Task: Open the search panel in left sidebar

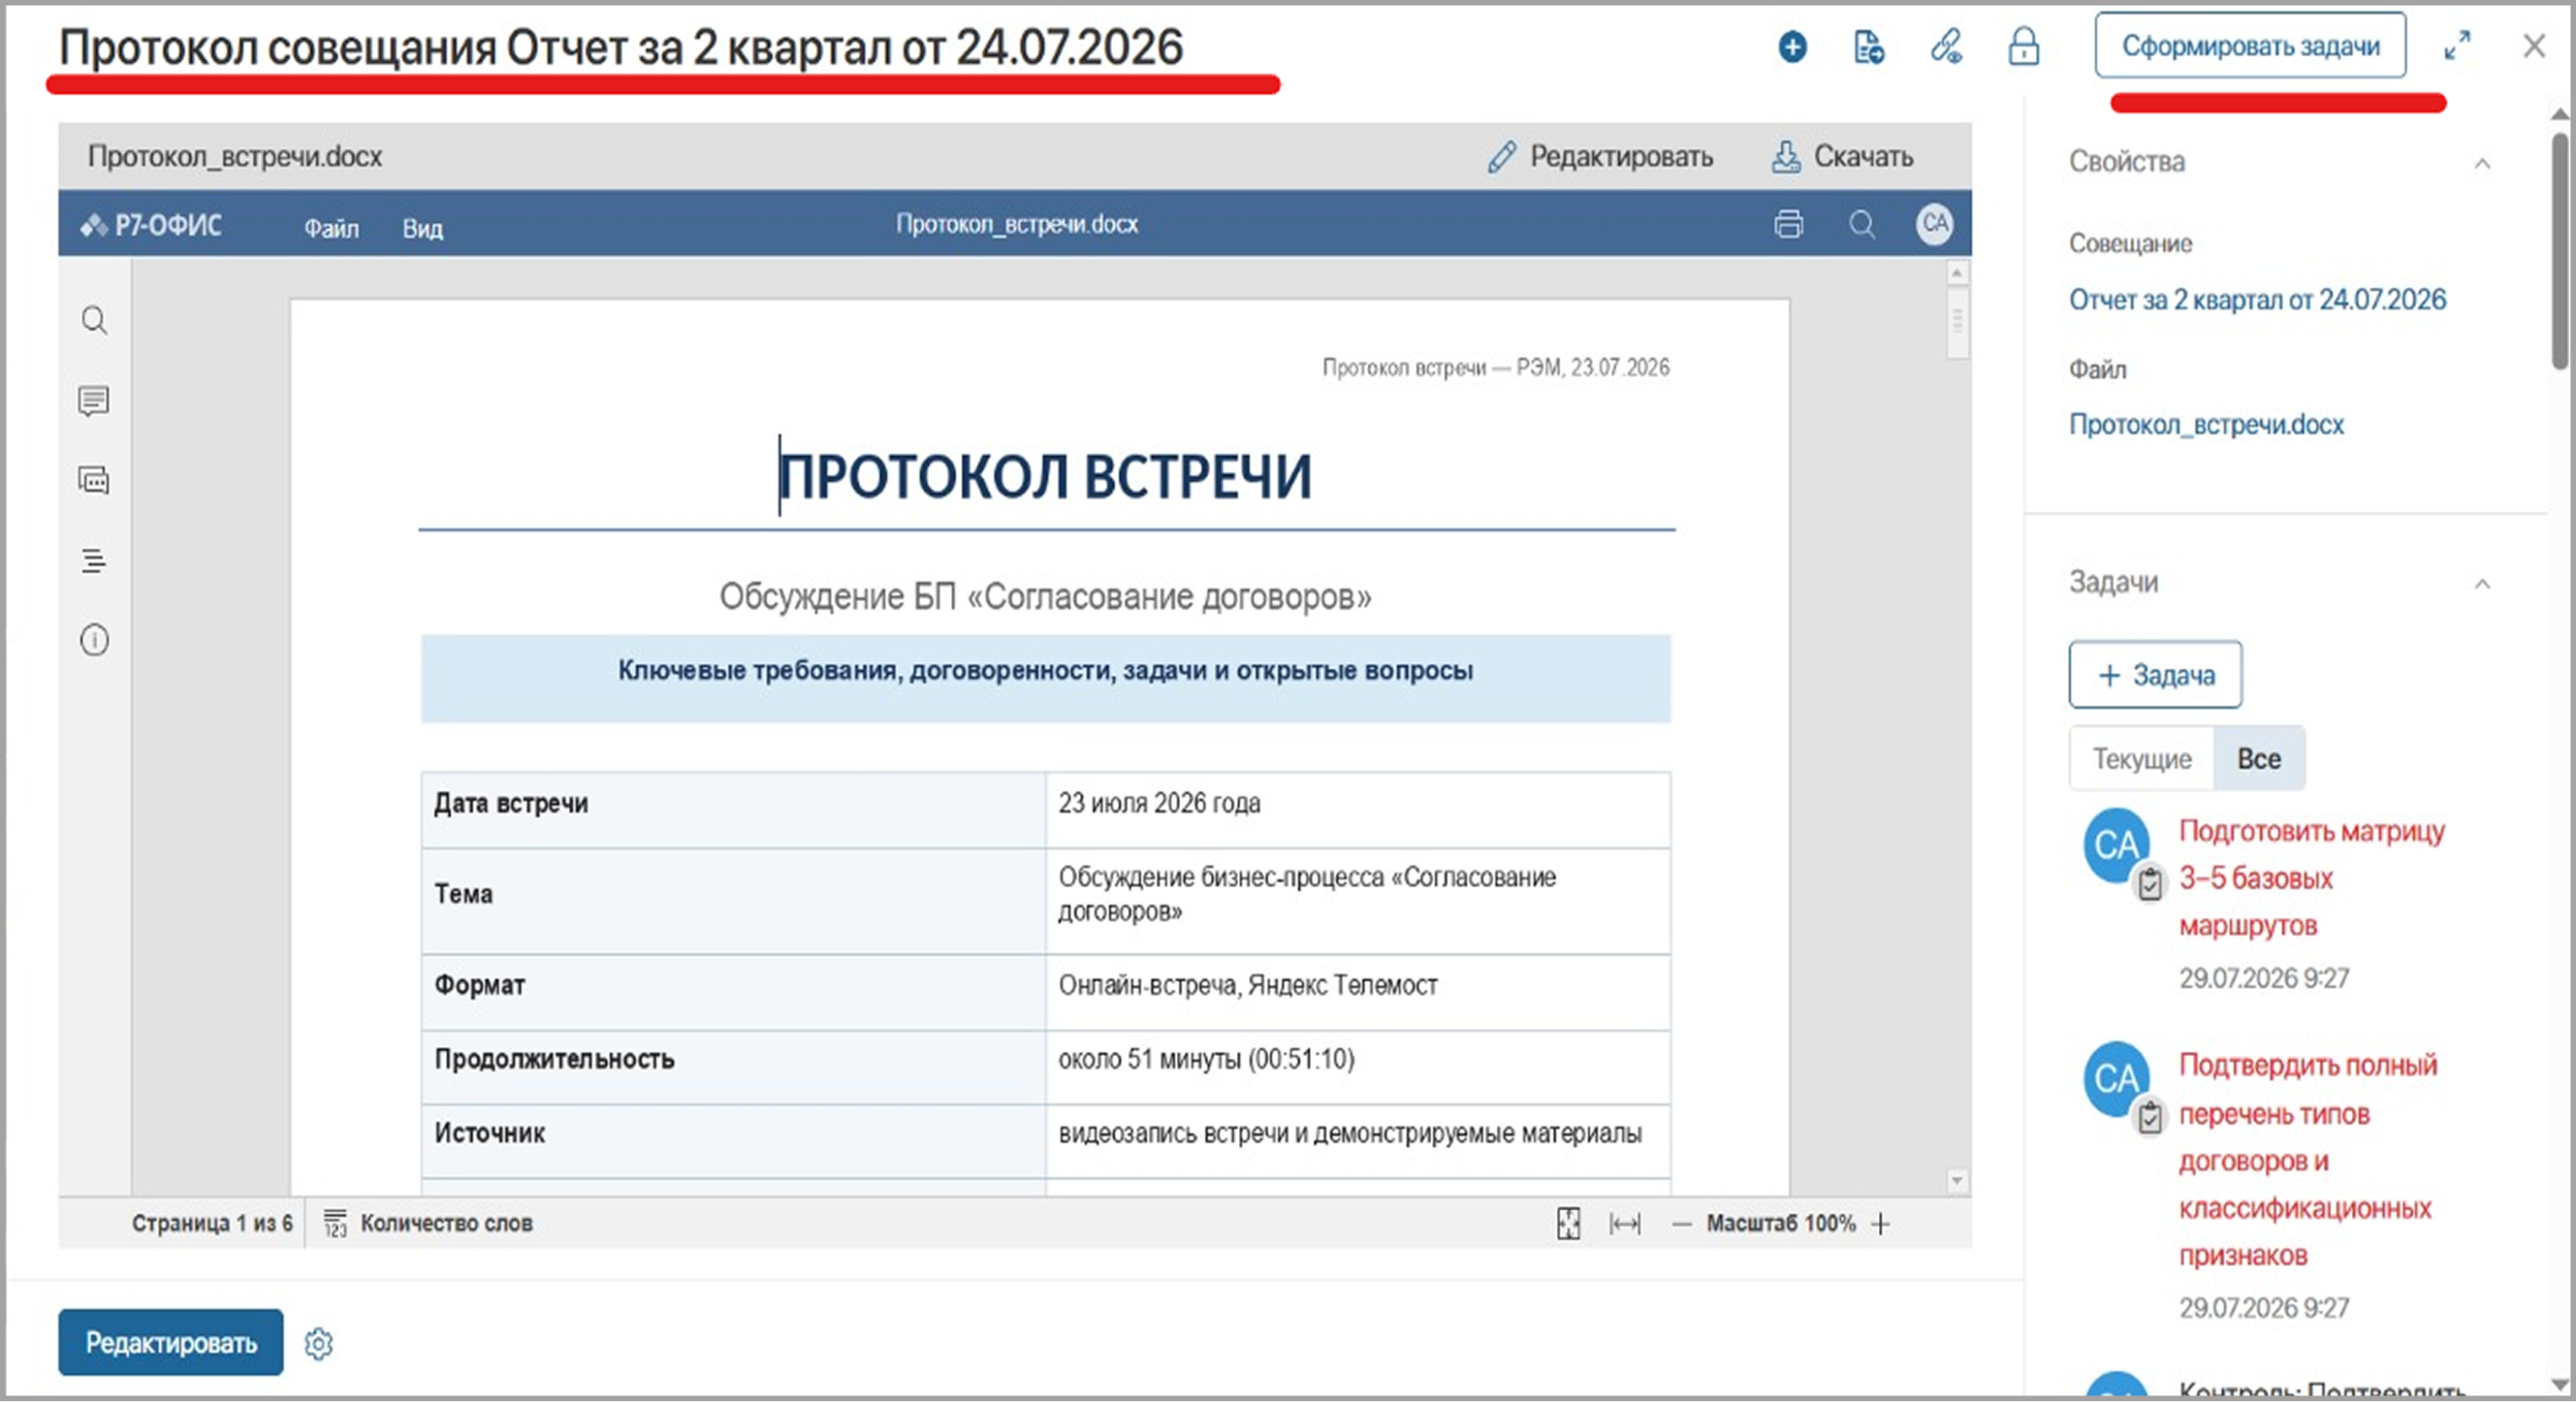Action: click(94, 320)
